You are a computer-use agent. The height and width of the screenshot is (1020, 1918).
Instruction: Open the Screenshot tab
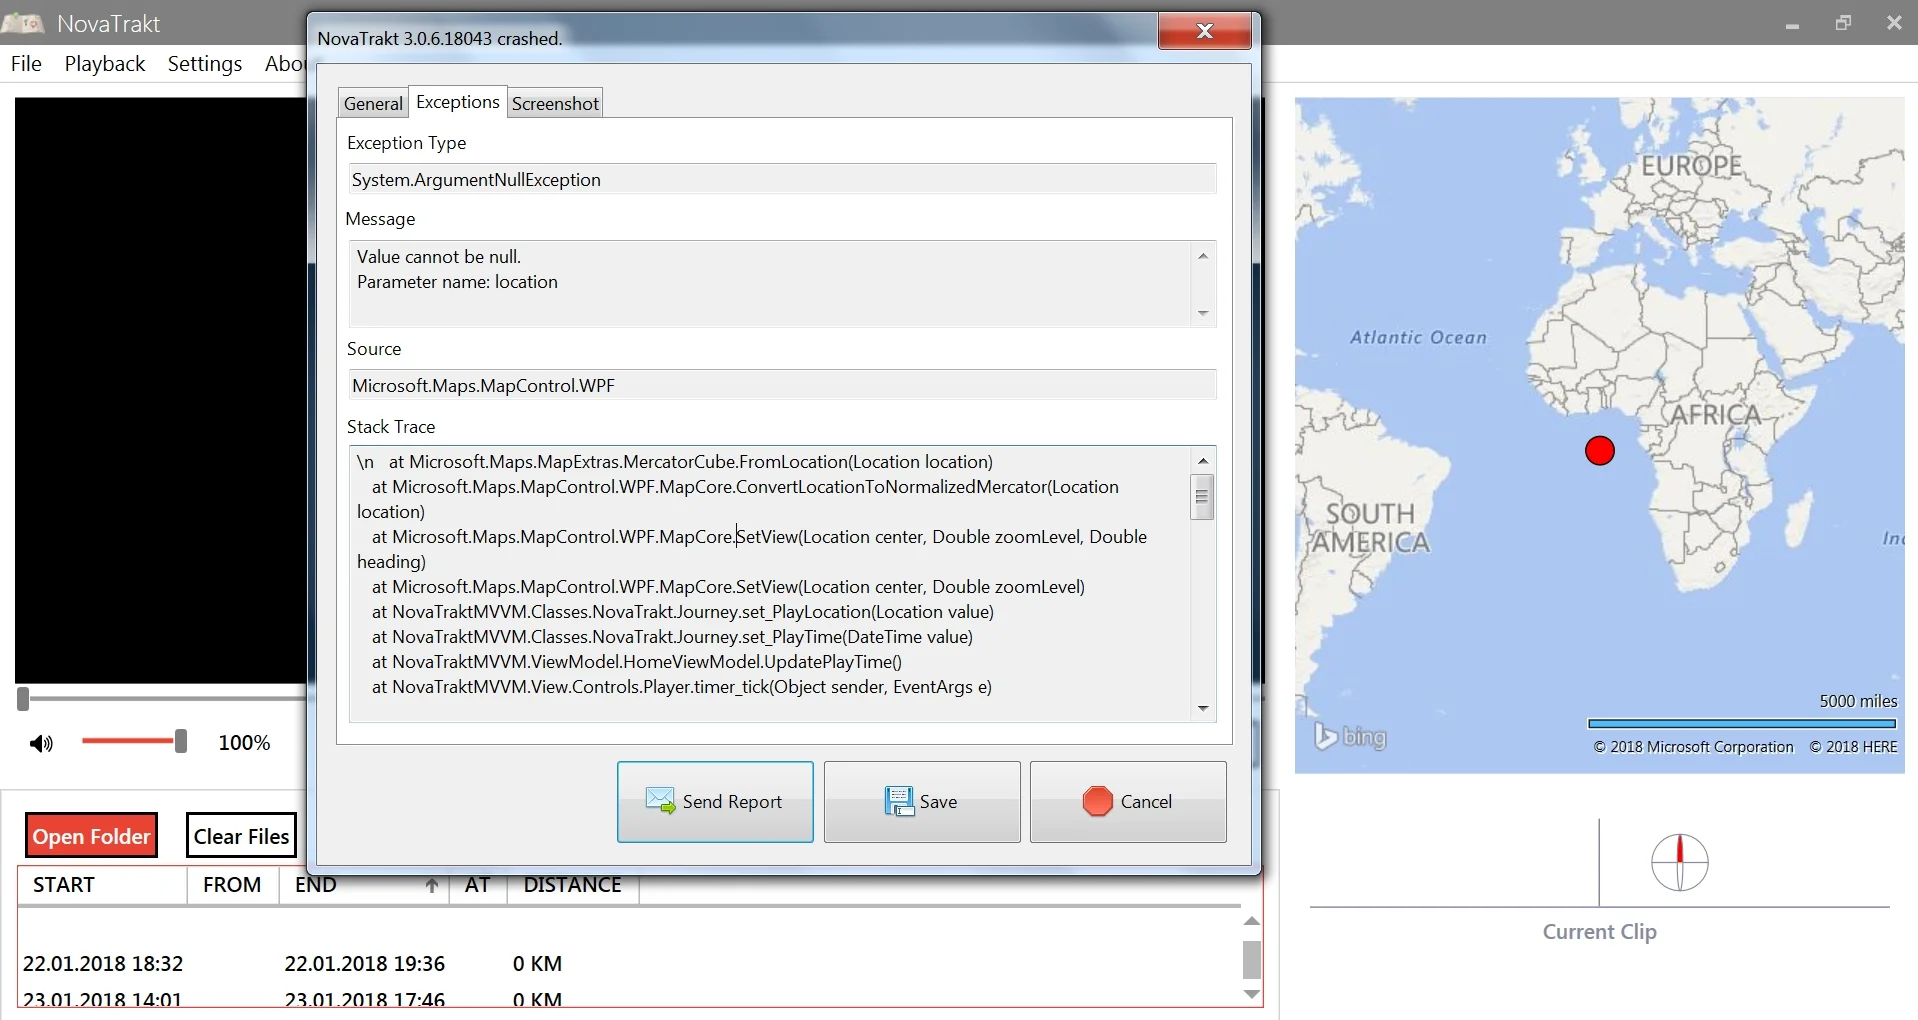[x=555, y=103]
